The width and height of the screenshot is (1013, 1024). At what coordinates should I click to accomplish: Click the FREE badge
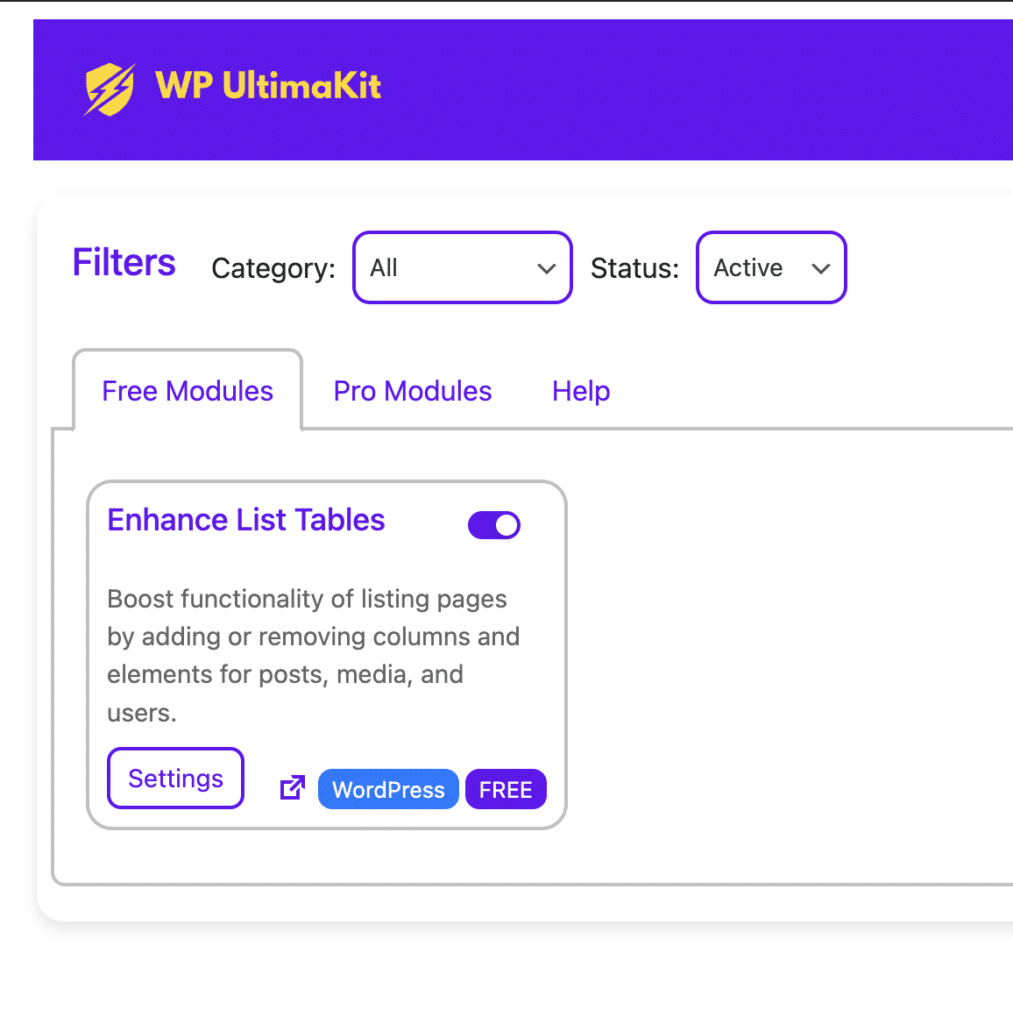[506, 790]
